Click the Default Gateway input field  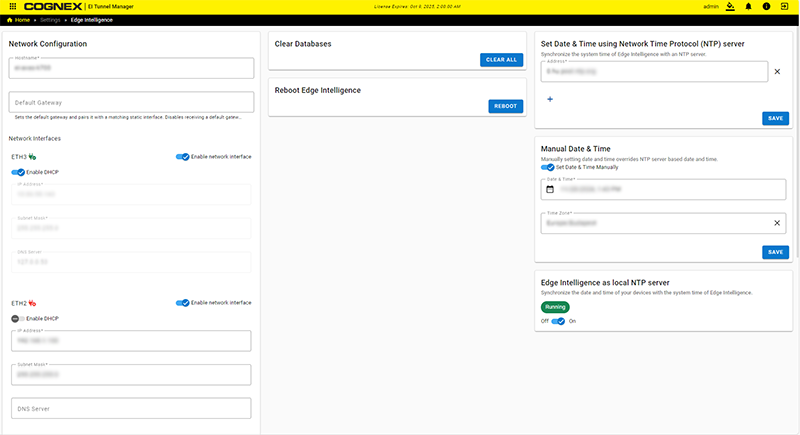pos(130,102)
